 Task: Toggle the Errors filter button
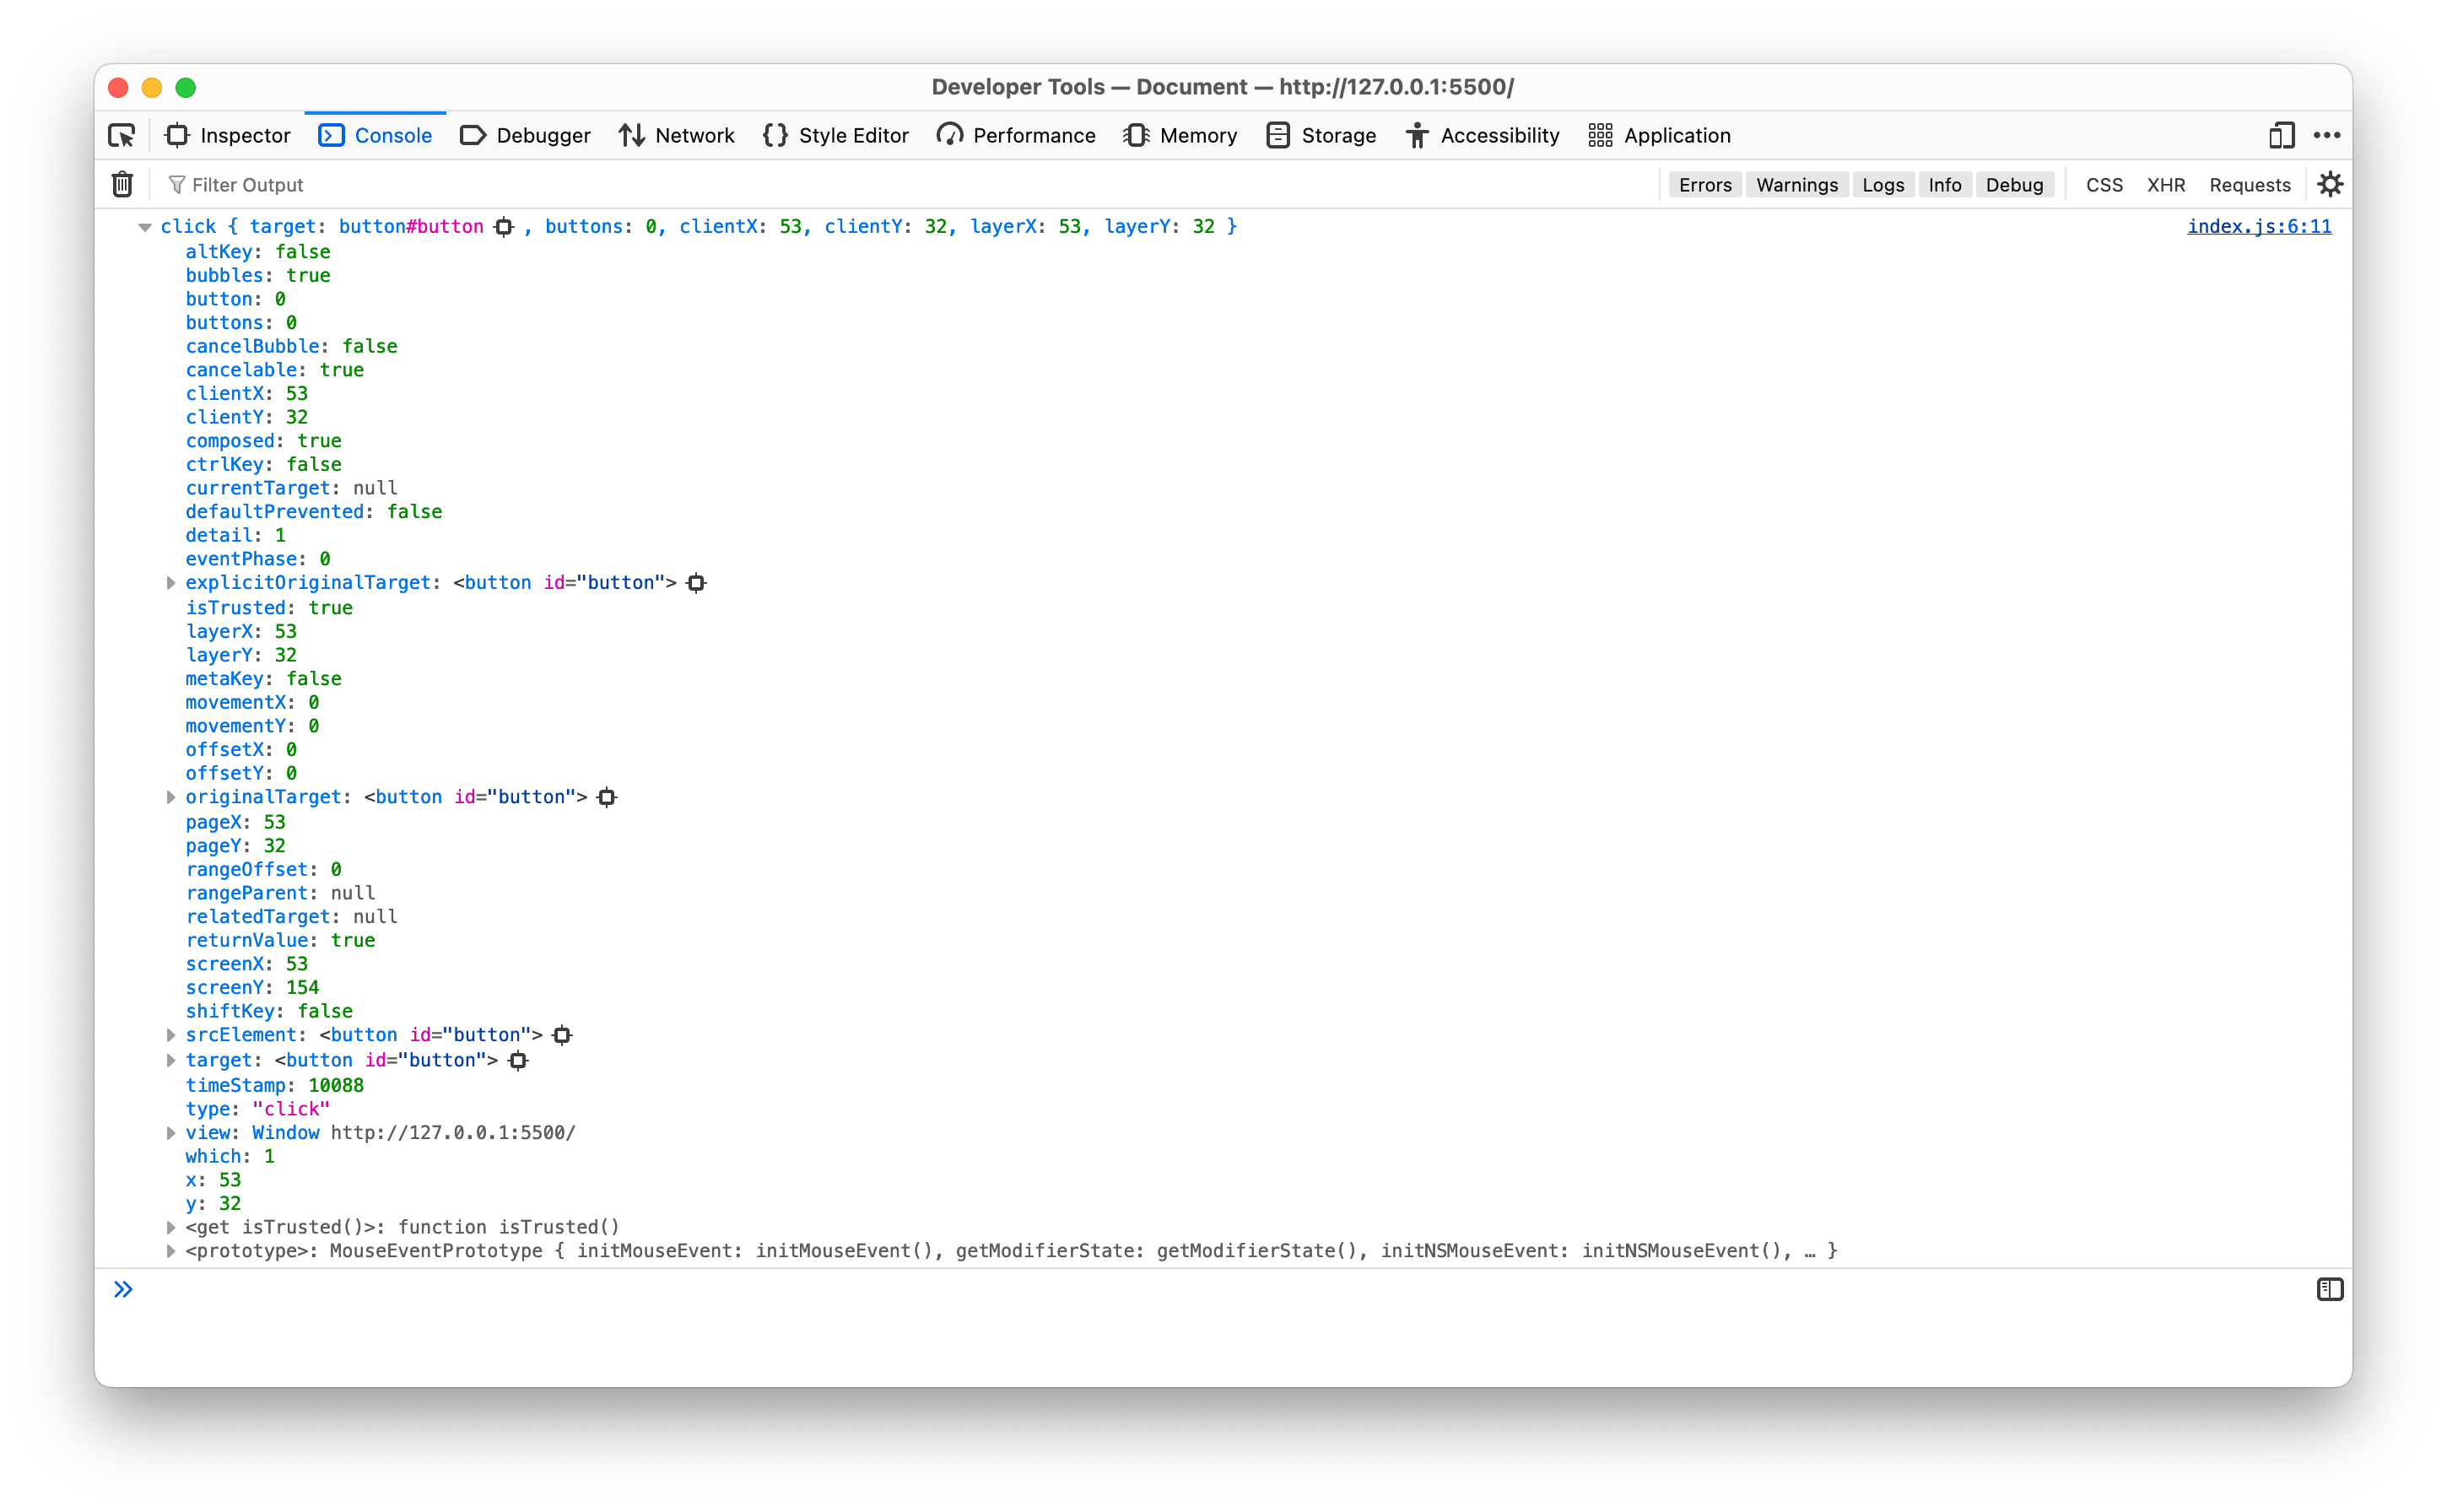click(x=1704, y=184)
